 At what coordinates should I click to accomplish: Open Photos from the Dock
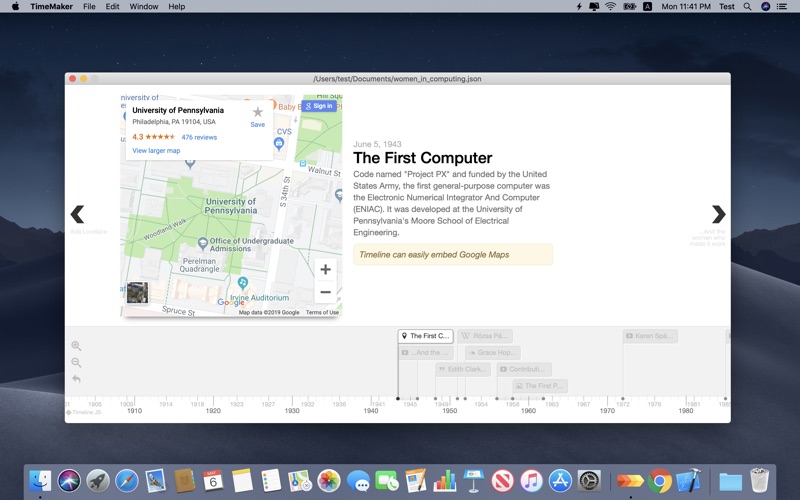[329, 481]
